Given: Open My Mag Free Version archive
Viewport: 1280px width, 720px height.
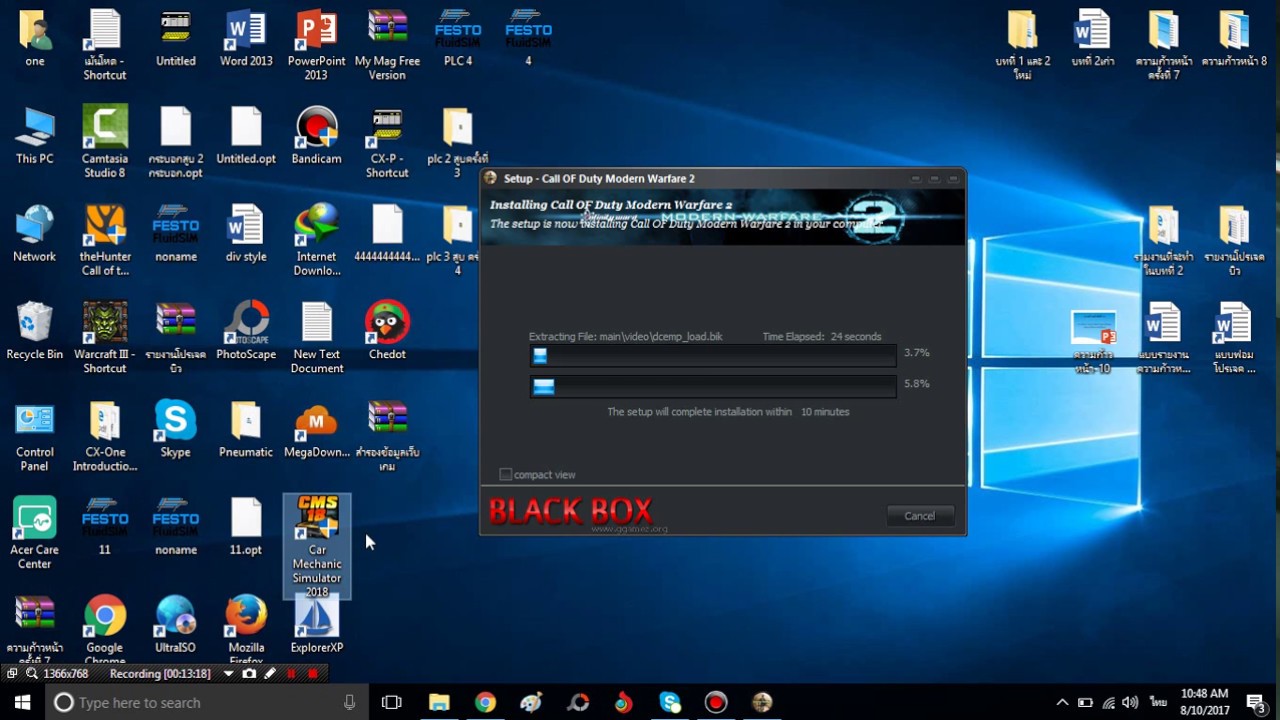Looking at the screenshot, I should (x=387, y=45).
